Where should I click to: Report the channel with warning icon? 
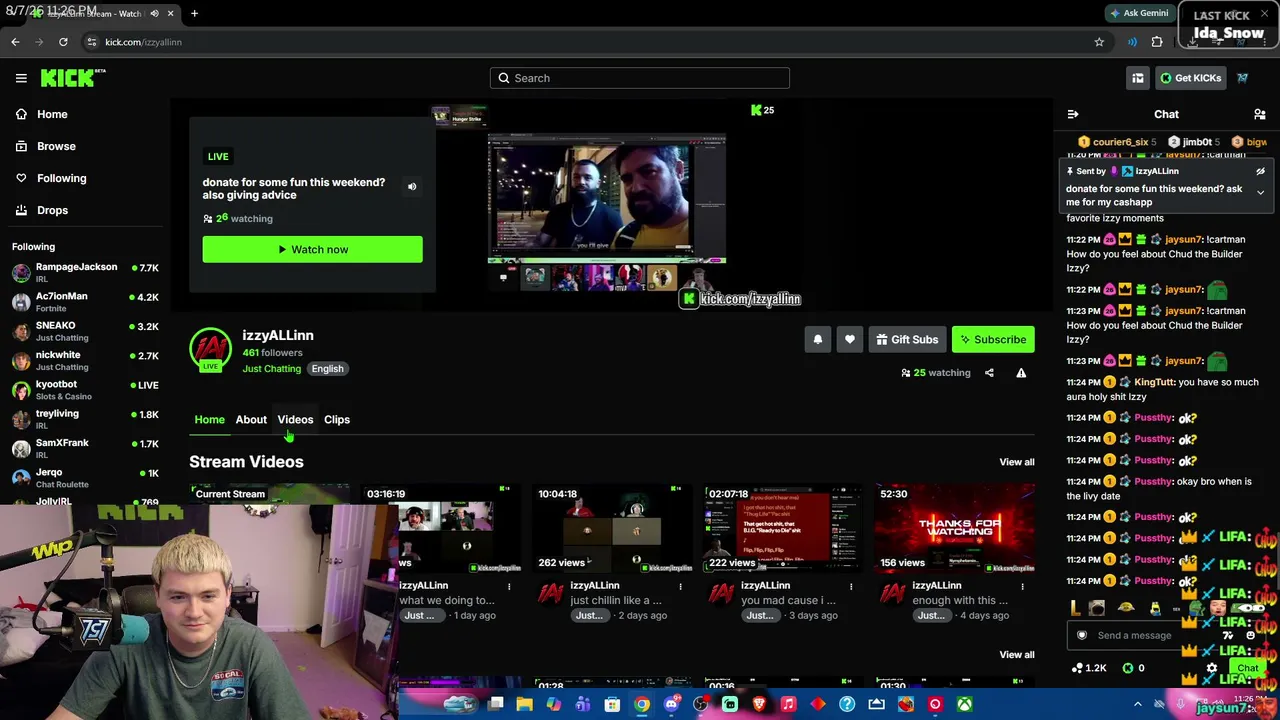click(1021, 373)
